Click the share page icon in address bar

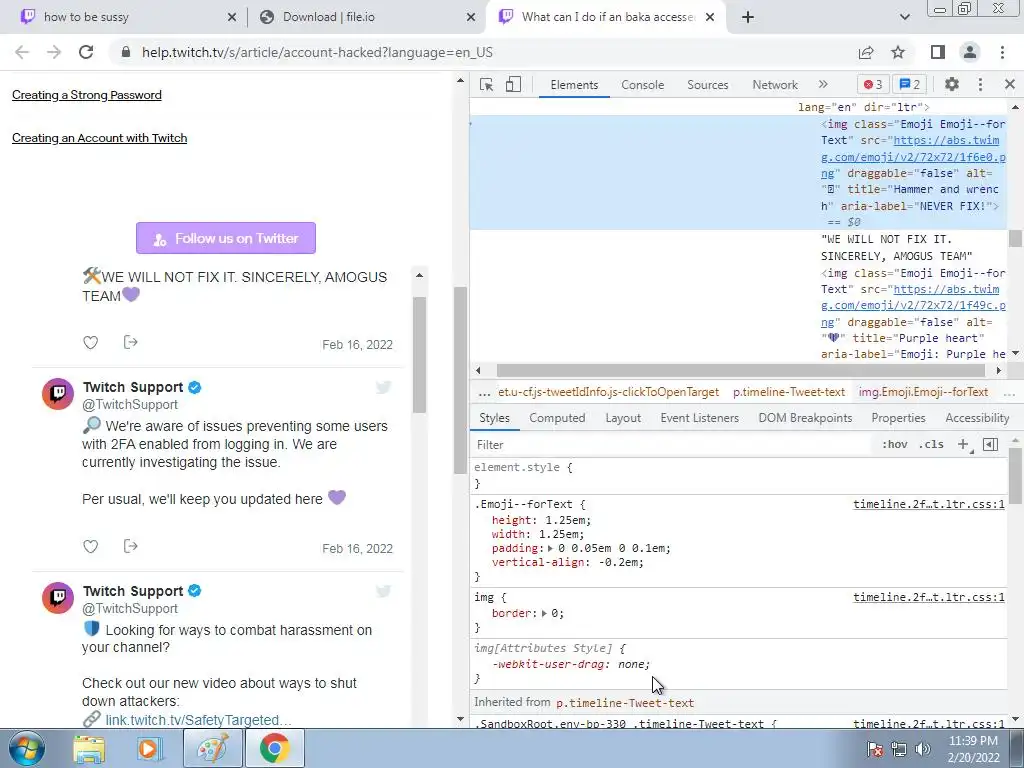(x=866, y=52)
